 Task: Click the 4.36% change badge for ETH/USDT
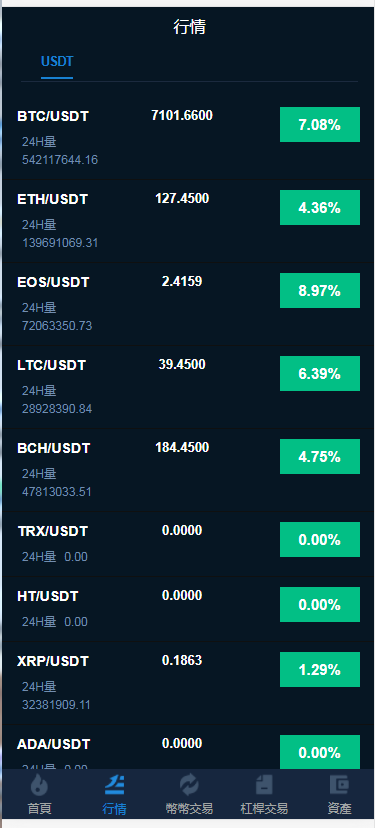(x=320, y=208)
